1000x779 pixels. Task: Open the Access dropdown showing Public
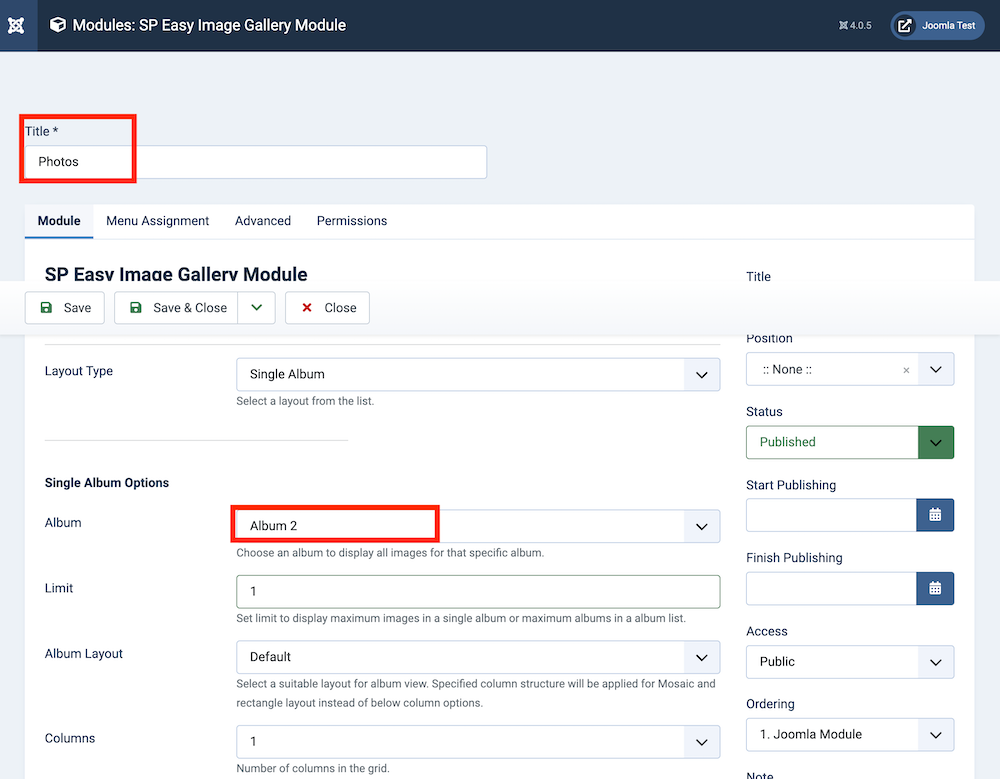click(936, 661)
